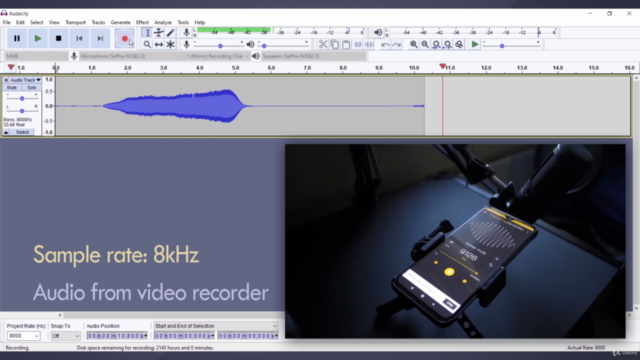
Task: Adjust the track gain slider
Action: tap(22, 98)
